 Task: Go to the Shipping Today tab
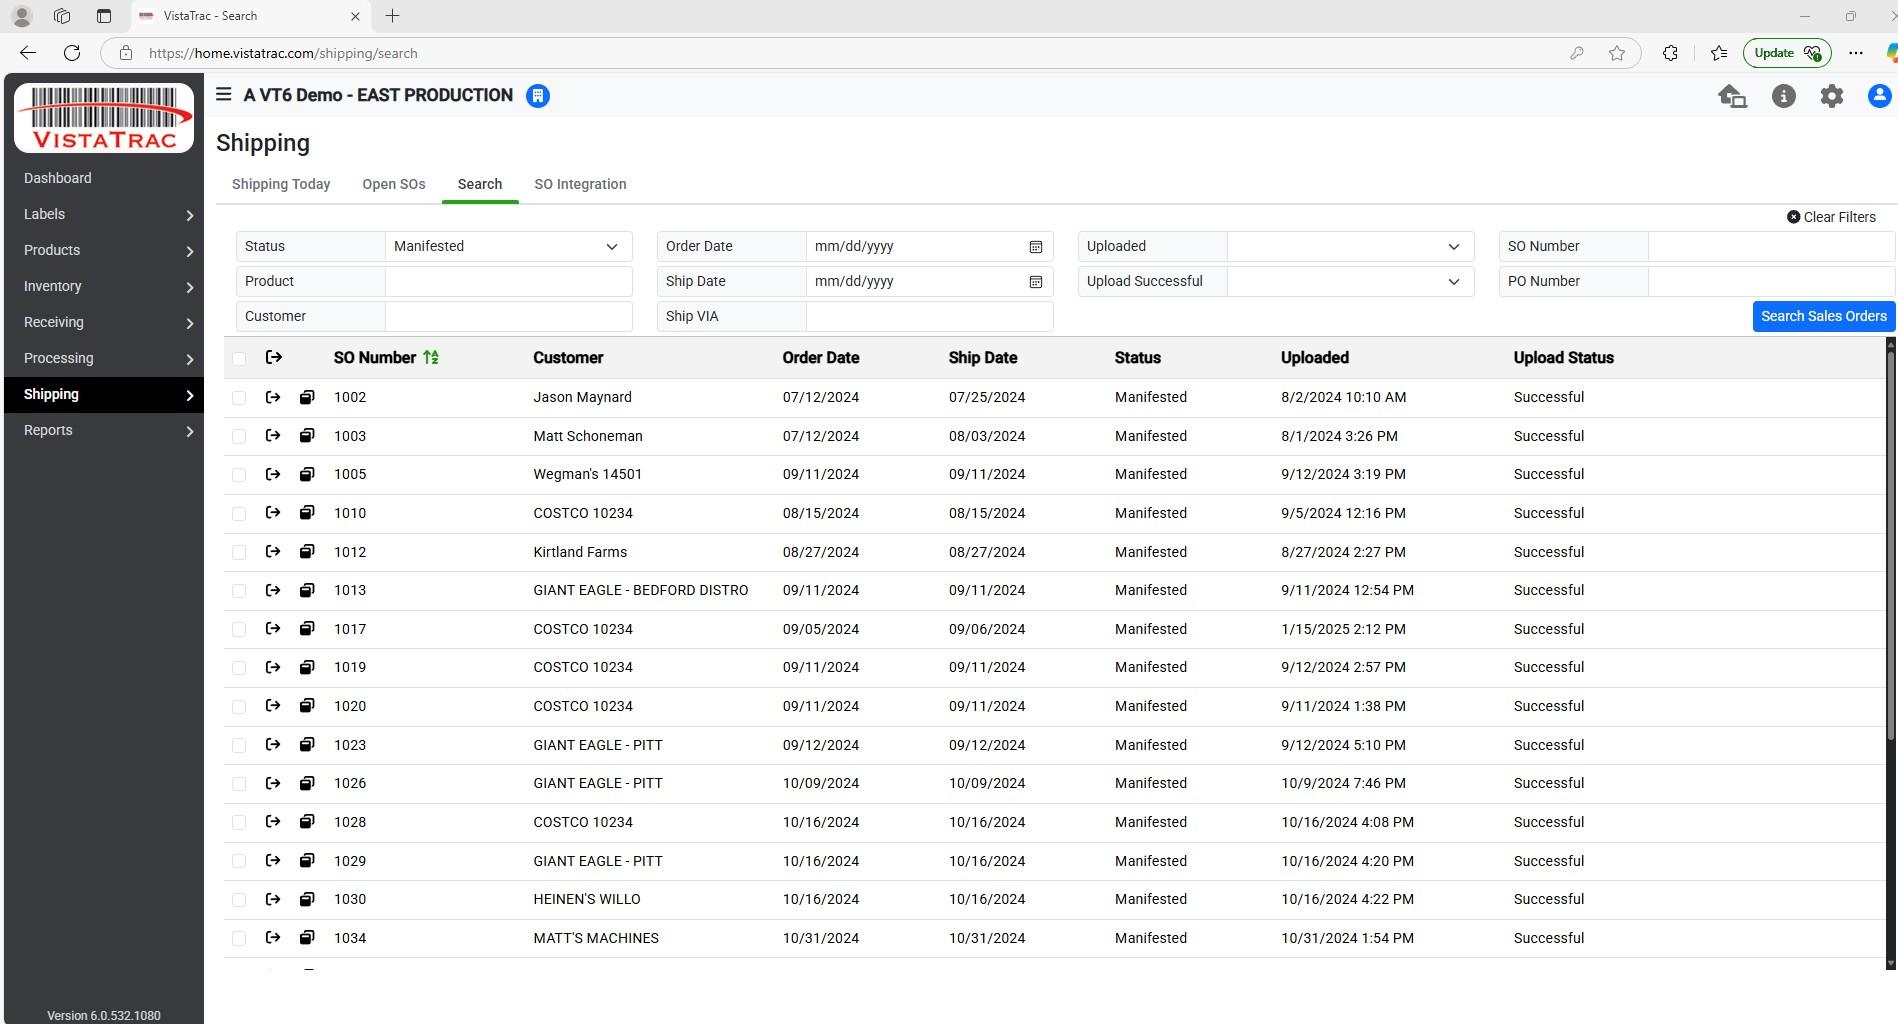(281, 184)
